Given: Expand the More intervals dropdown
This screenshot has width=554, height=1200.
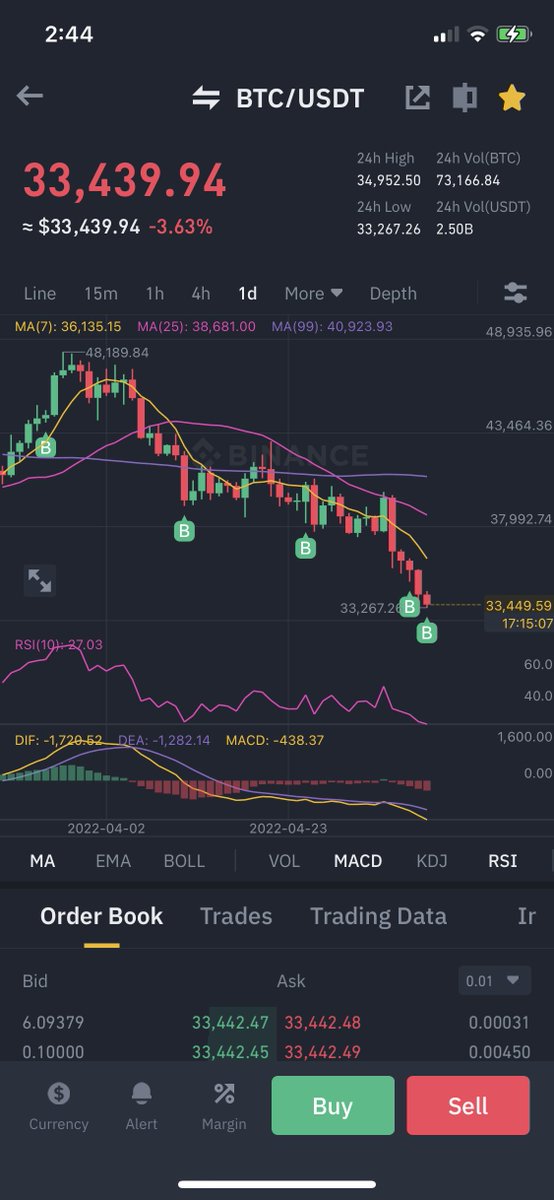Looking at the screenshot, I should click(x=313, y=293).
